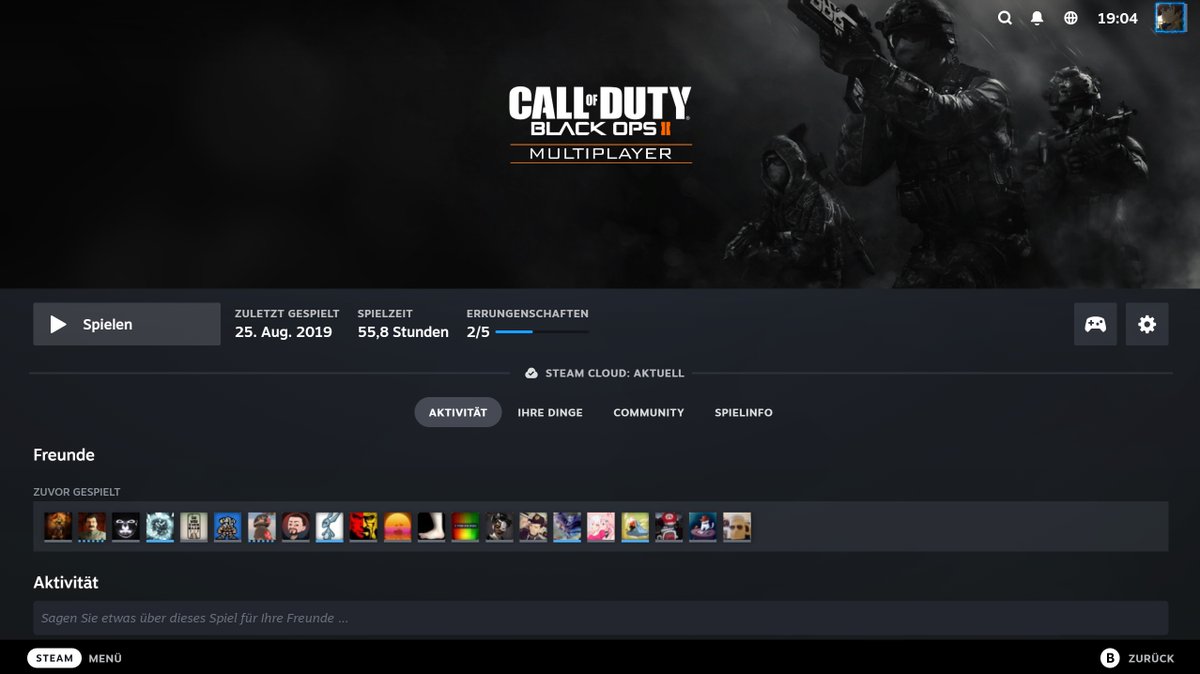Select the AKTIVITÄT tab
1200x674 pixels.
tap(458, 412)
